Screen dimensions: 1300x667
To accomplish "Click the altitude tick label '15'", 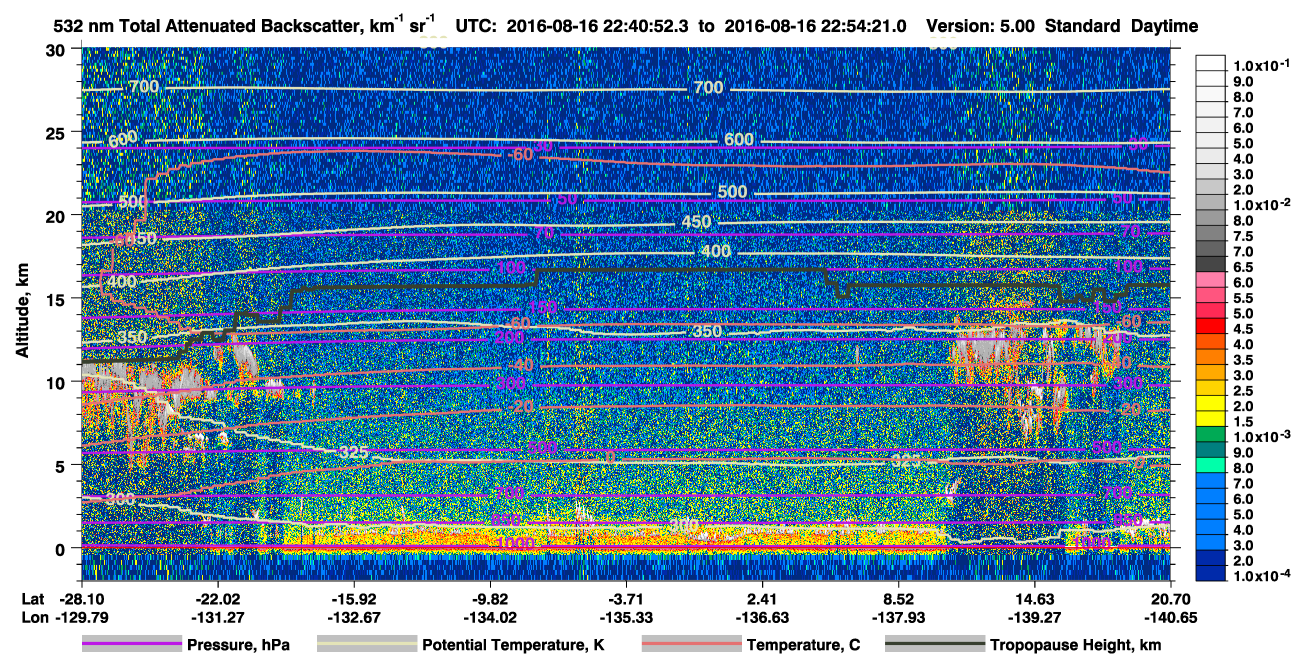I will pos(57,298).
